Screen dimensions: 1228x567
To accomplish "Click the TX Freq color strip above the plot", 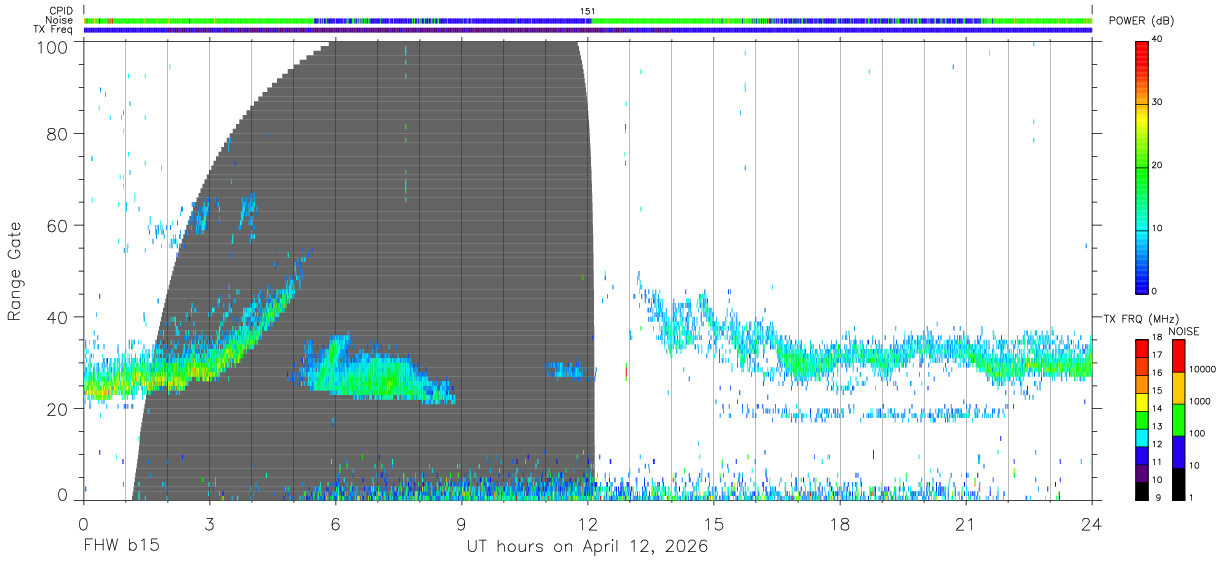I will pyautogui.click(x=588, y=30).
